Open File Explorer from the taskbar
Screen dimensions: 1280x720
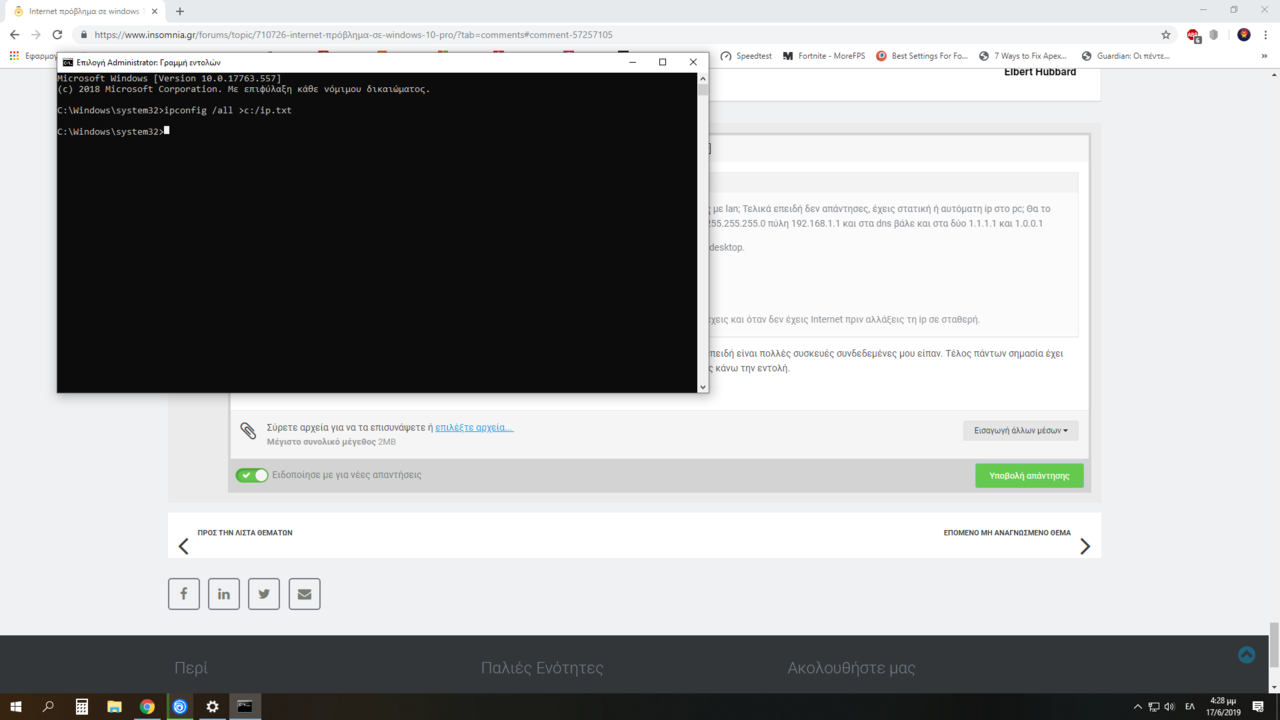(114, 707)
